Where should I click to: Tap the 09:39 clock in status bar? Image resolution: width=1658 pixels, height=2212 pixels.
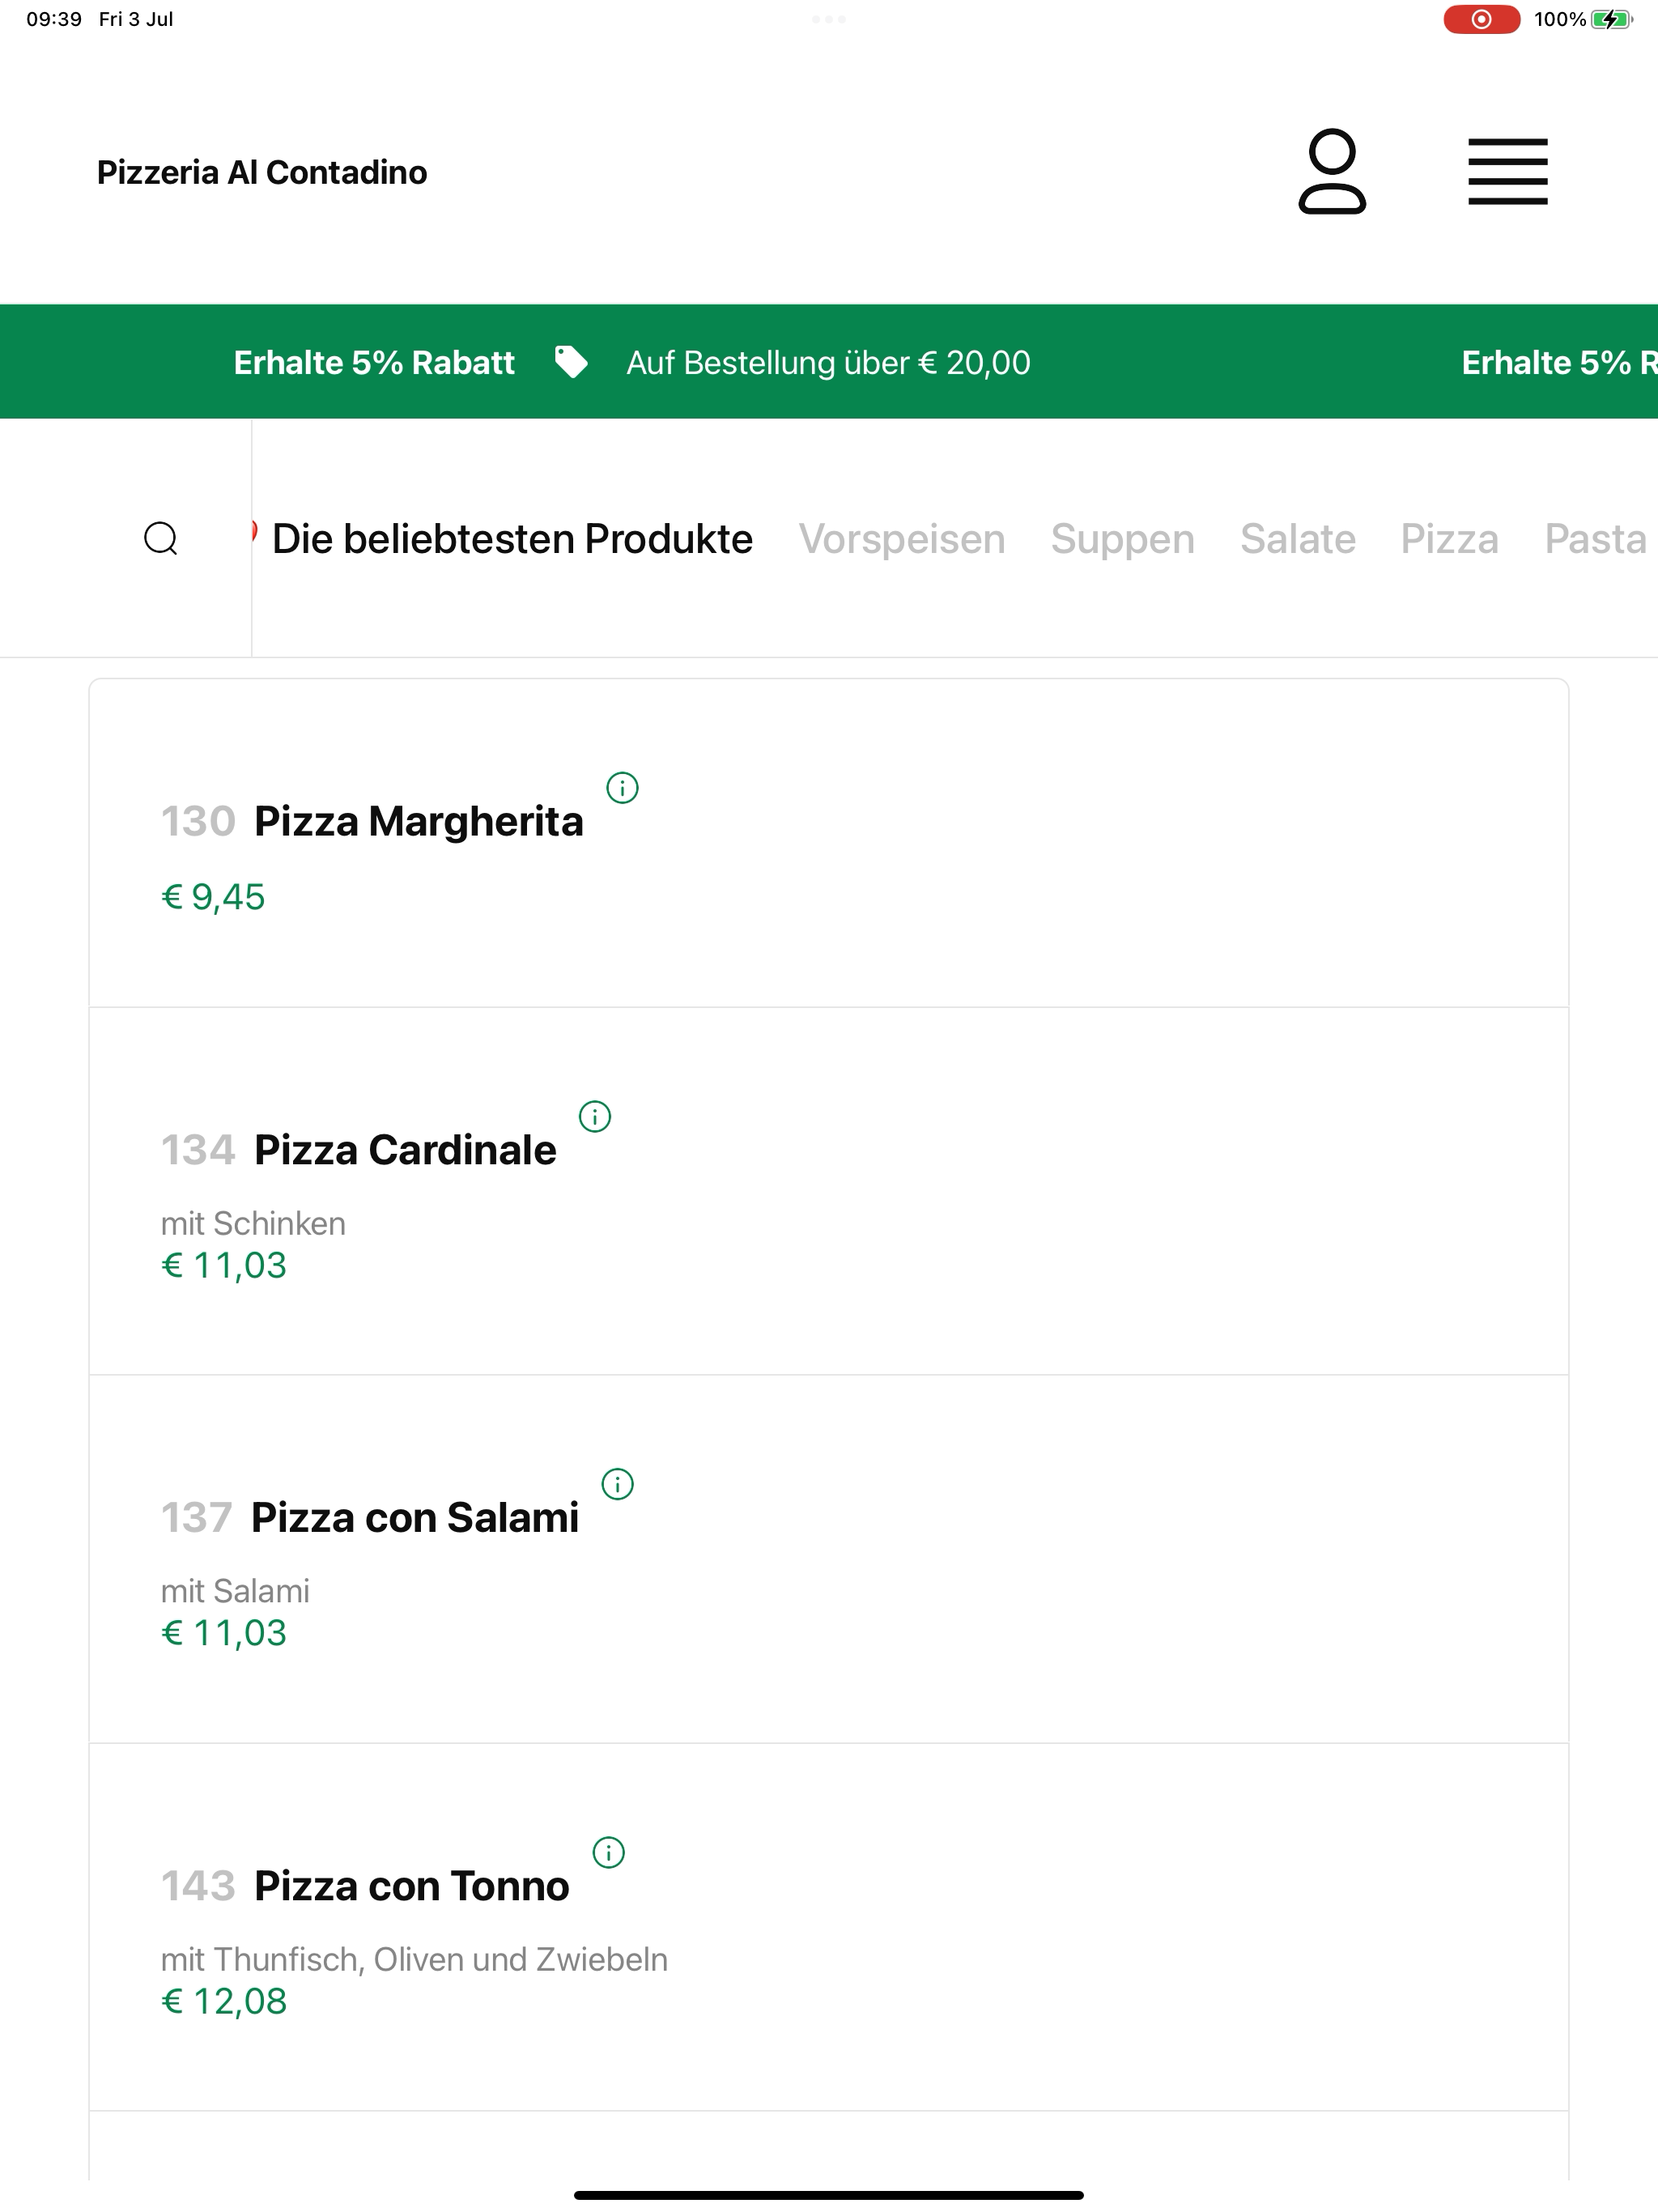pyautogui.click(x=54, y=19)
